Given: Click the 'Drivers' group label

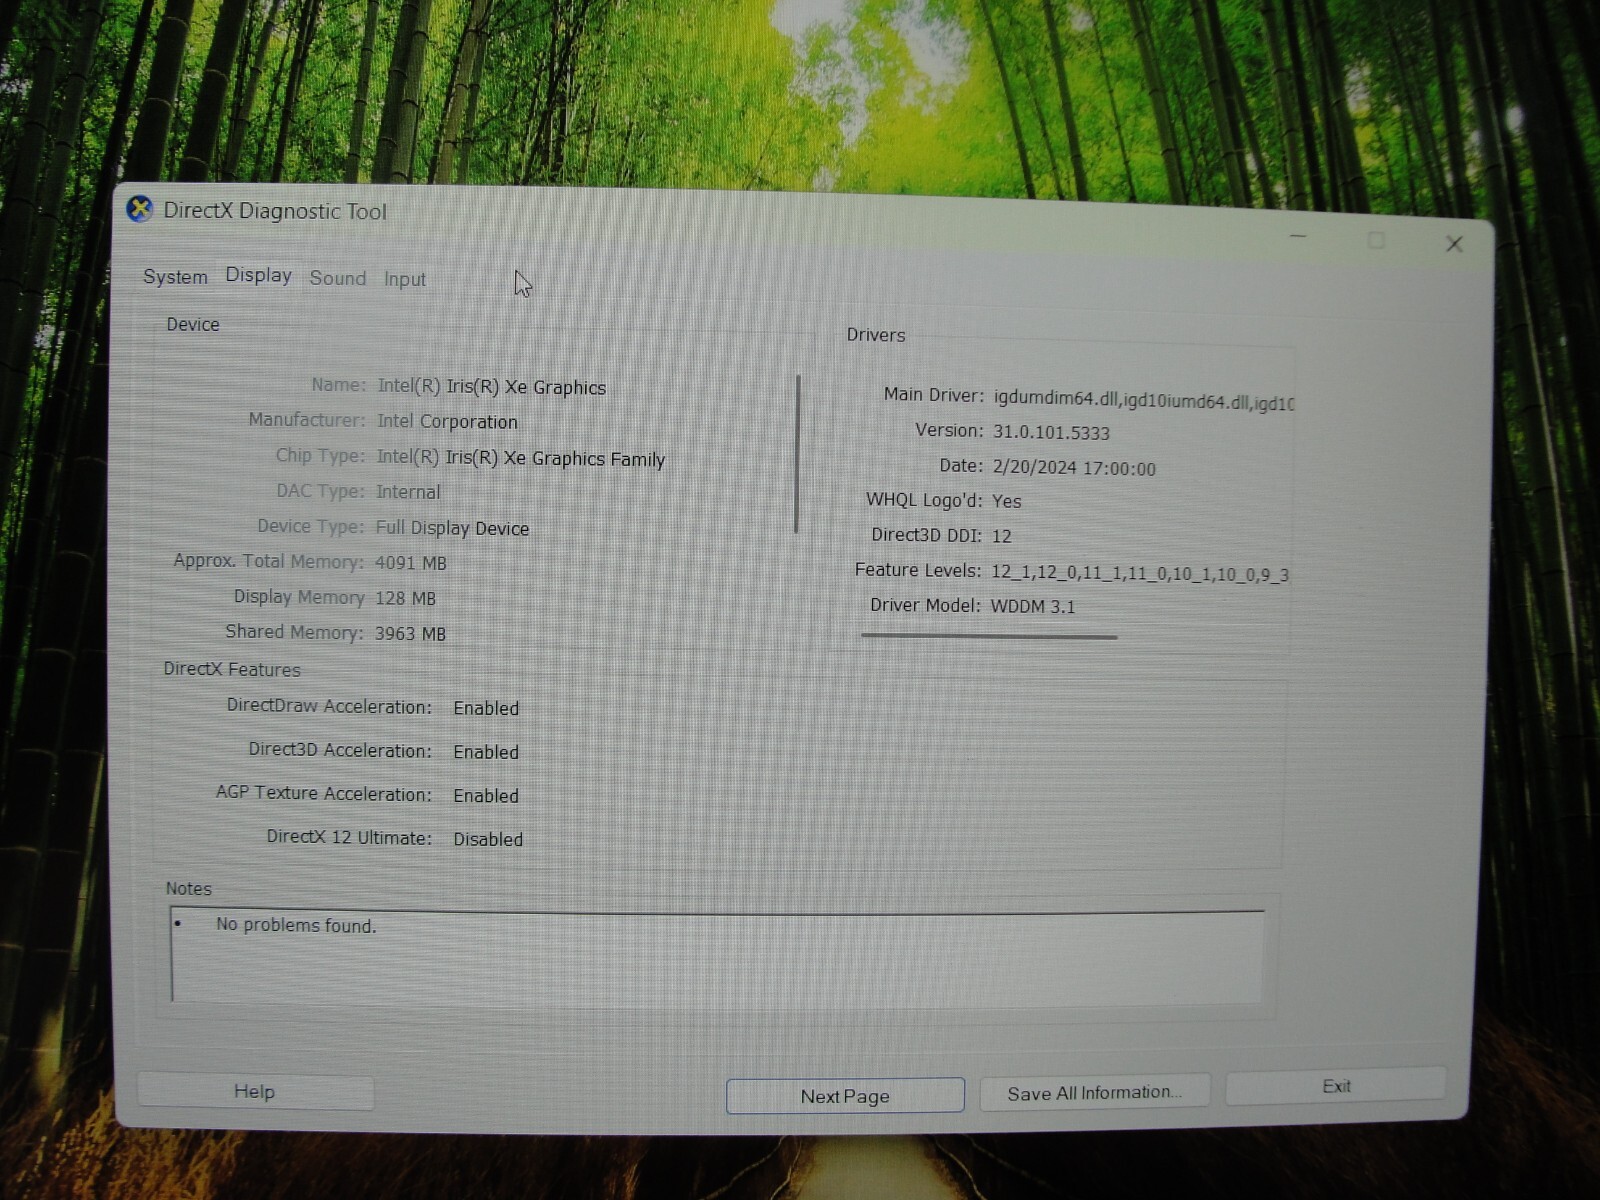Looking at the screenshot, I should coord(876,335).
